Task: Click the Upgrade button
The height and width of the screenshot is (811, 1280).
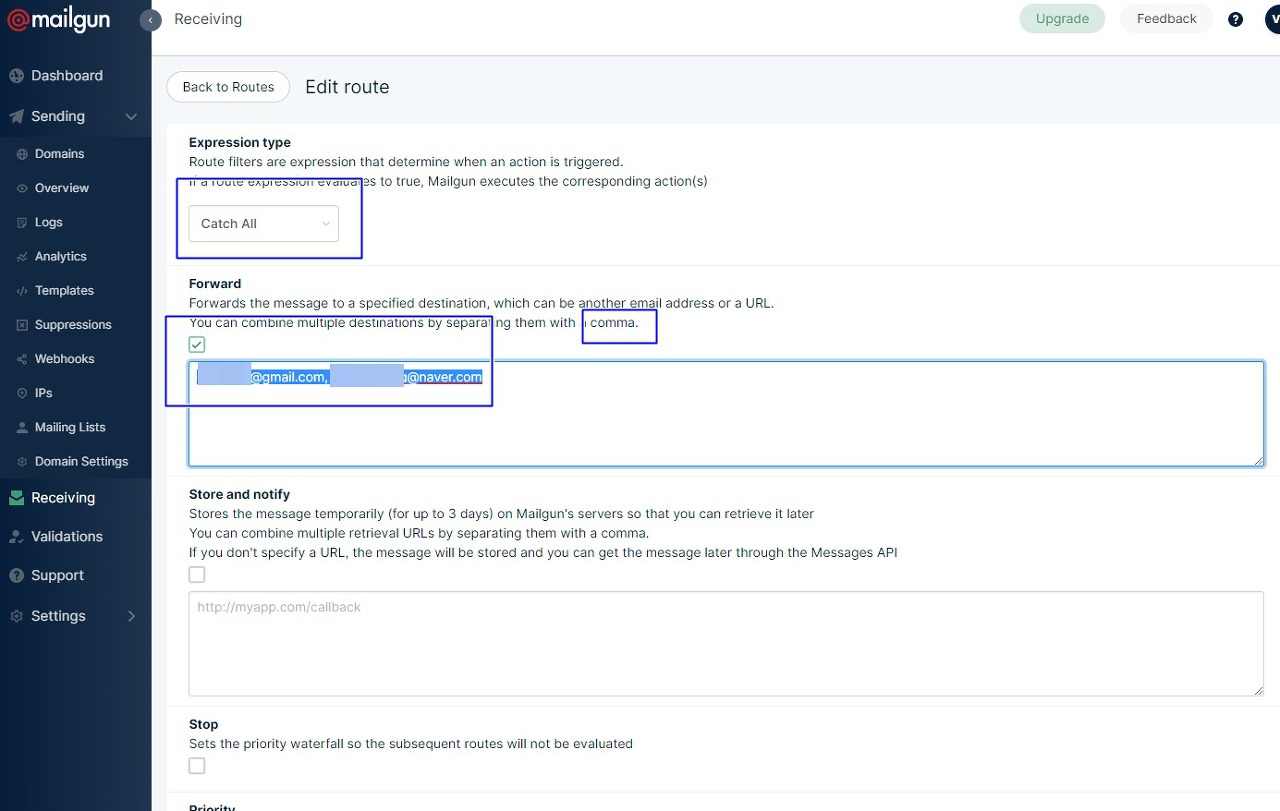Action: click(1062, 19)
